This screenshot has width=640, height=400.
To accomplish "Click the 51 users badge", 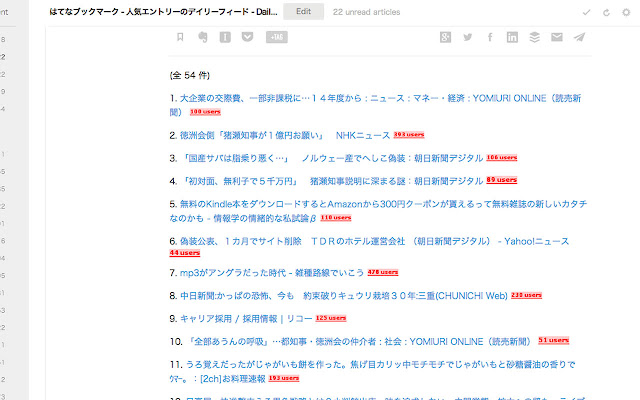I will pos(553,340).
